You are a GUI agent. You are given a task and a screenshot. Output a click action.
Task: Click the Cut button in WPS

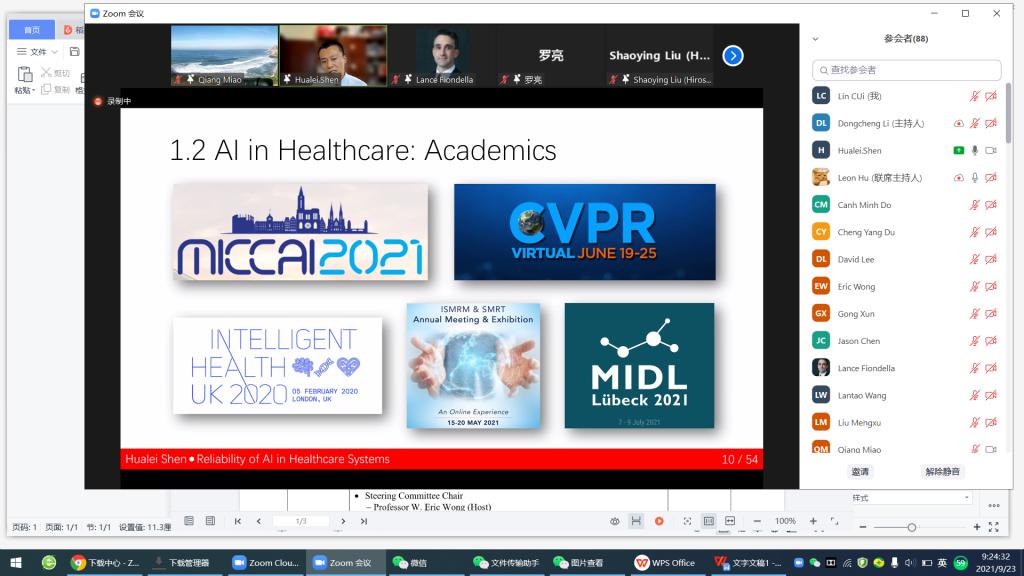point(56,72)
